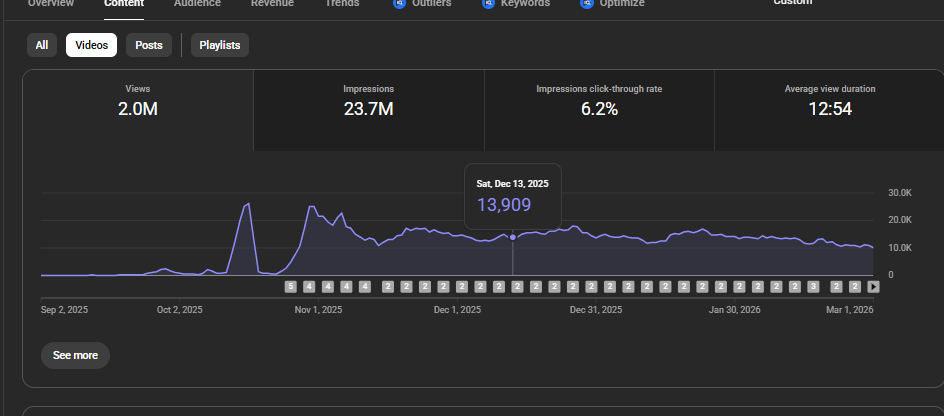
Task: Click the next arrow icon after the timeline markers
Action: click(873, 286)
